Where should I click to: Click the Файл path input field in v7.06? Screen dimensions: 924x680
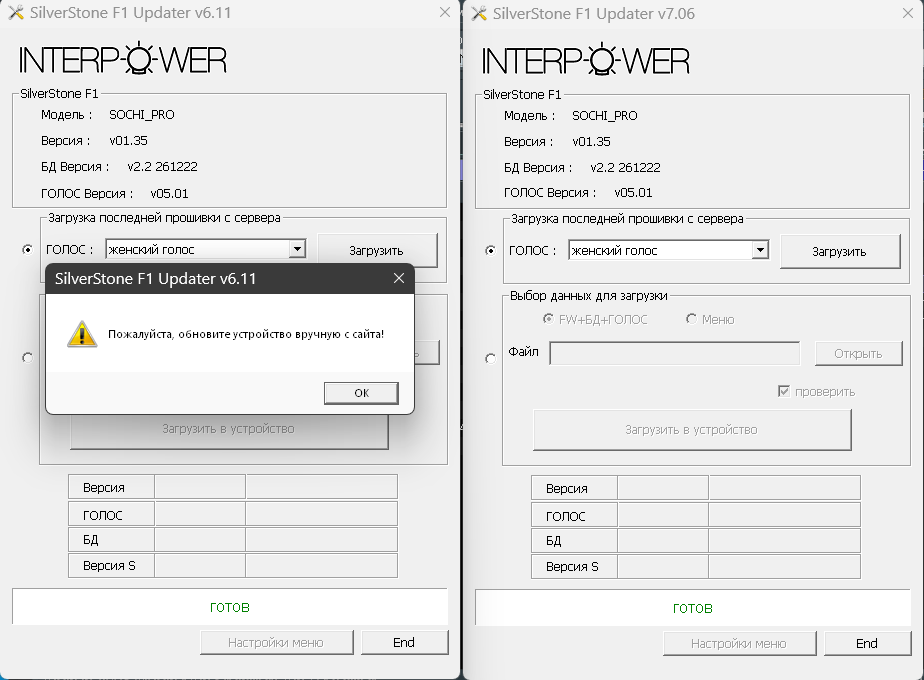(x=675, y=353)
